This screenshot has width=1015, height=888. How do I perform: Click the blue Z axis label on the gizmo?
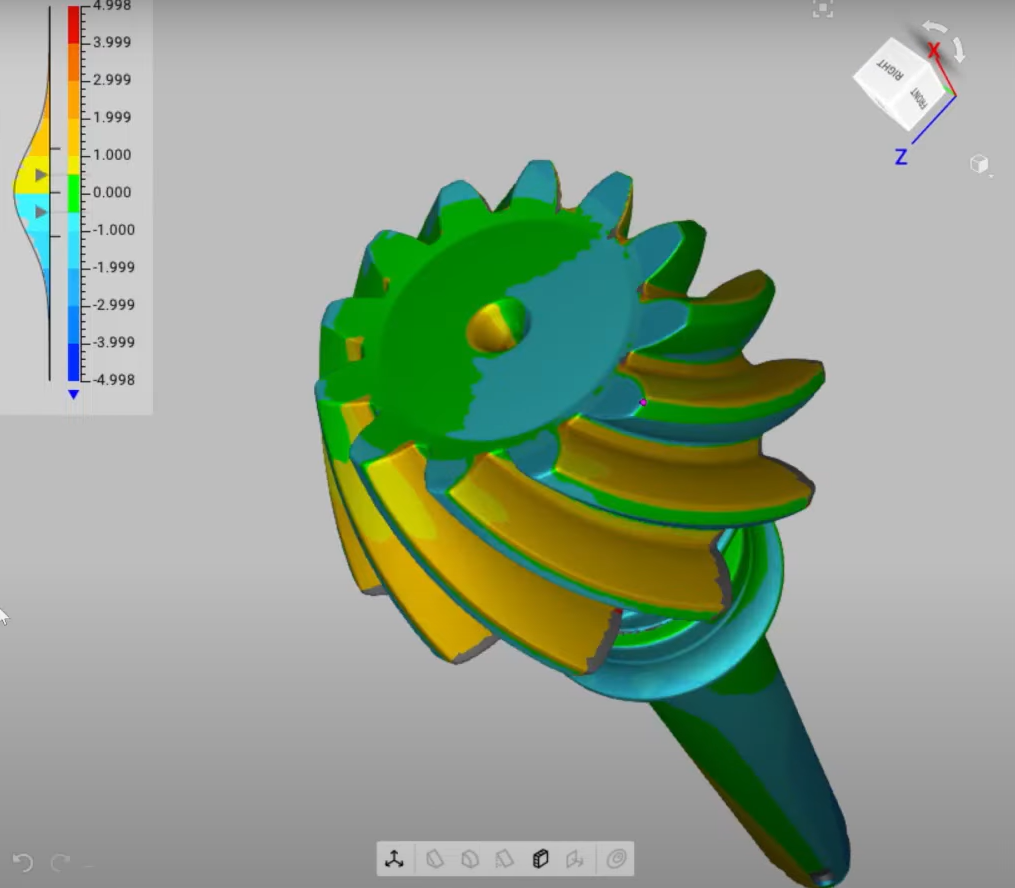[901, 155]
